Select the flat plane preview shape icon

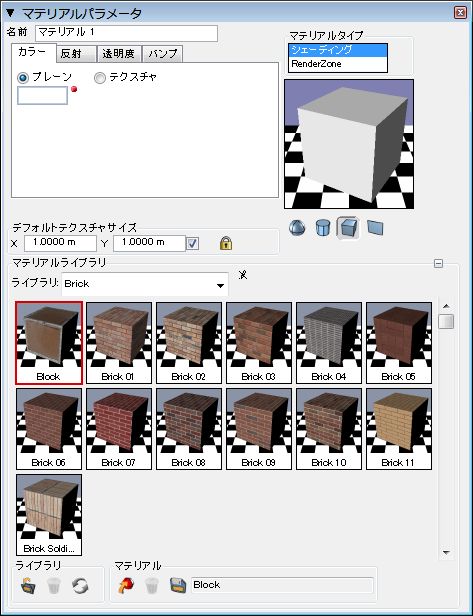[x=375, y=227]
